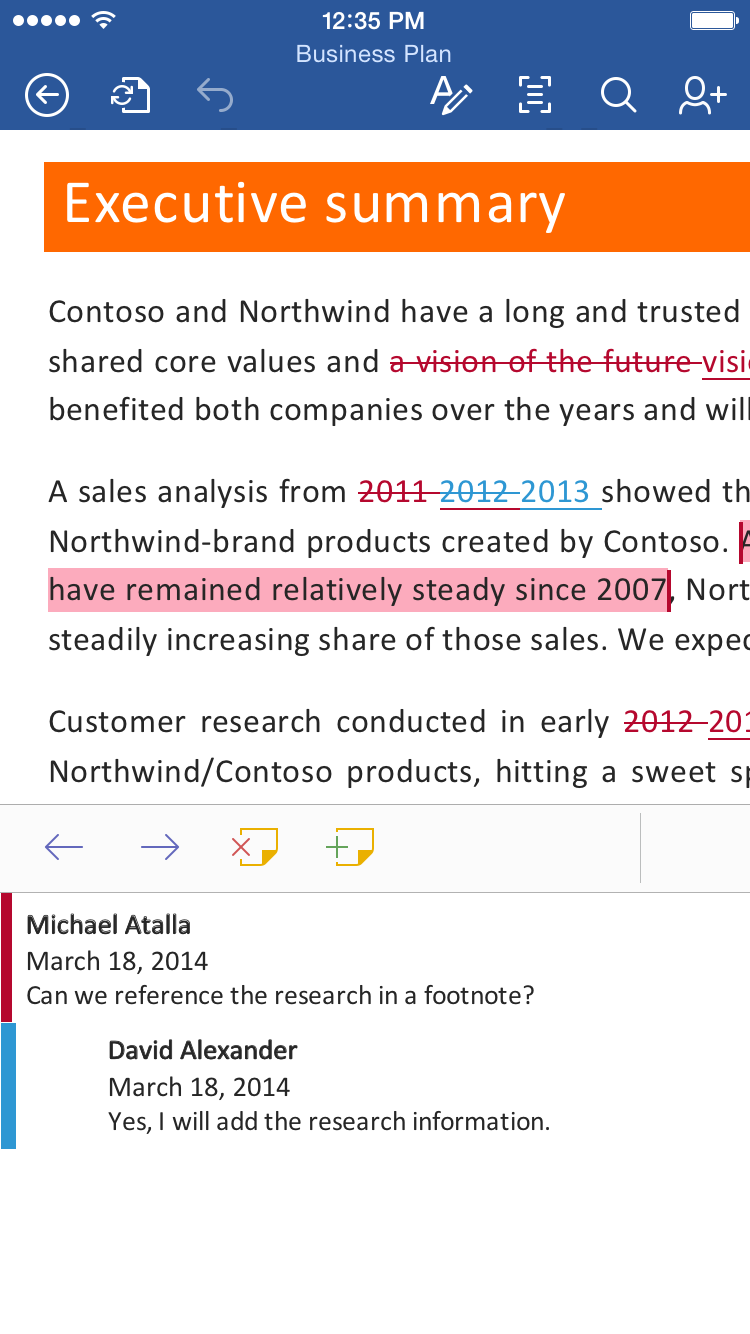Image resolution: width=750 pixels, height=1334 pixels.
Task: Tap the red comment color bar
Action: 7,957
